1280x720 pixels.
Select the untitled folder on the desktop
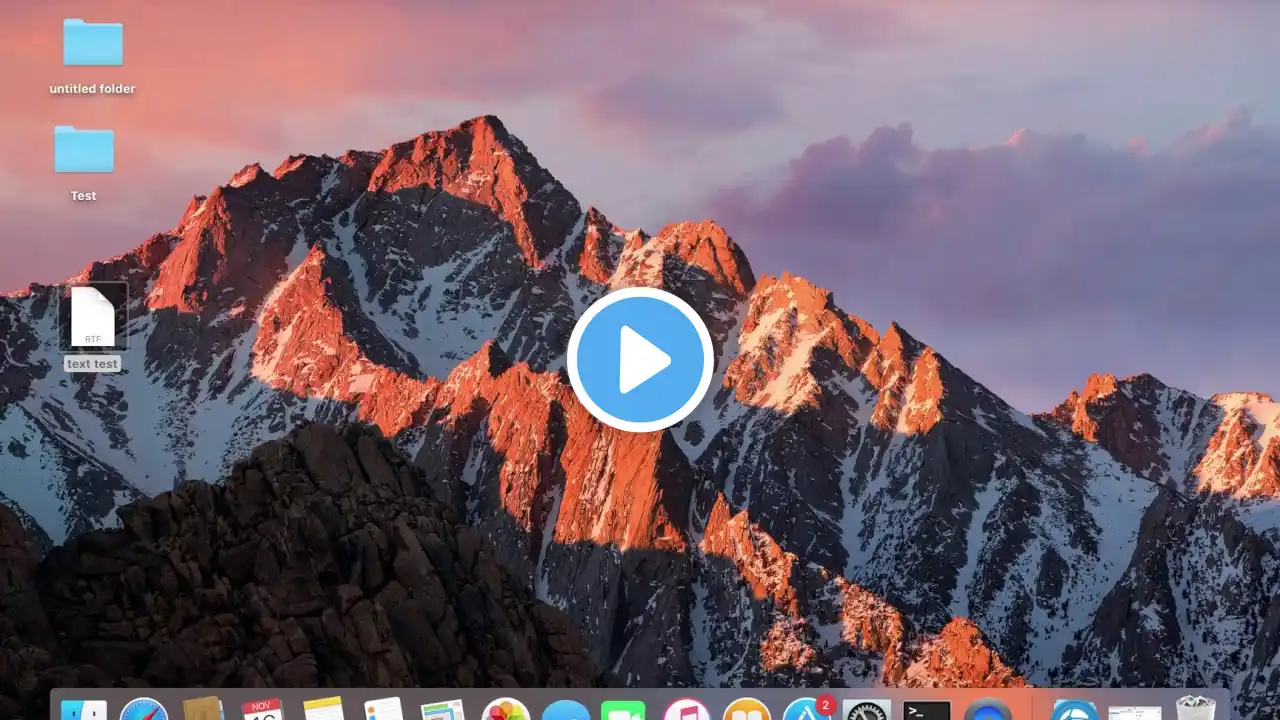[x=93, y=43]
